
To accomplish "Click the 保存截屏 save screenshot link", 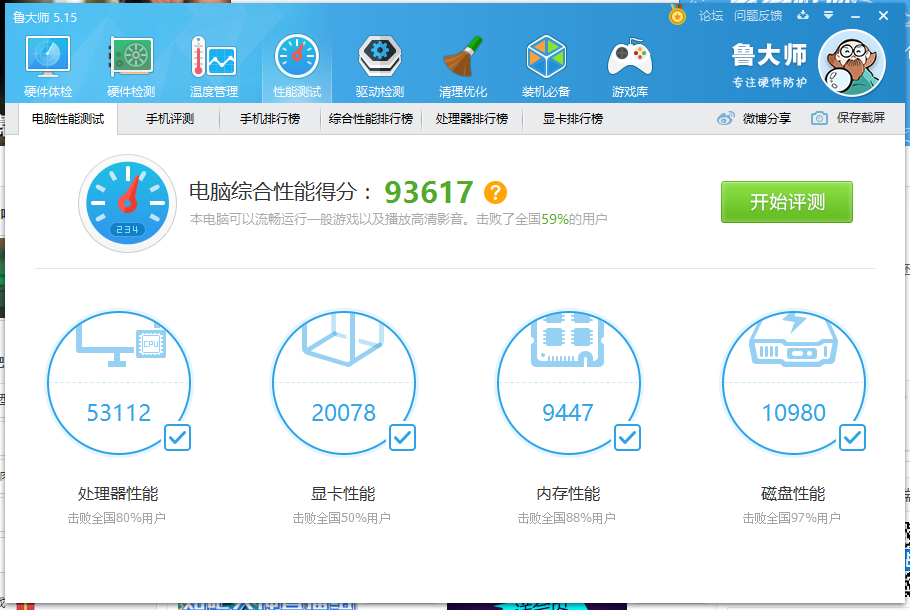I will click(861, 118).
